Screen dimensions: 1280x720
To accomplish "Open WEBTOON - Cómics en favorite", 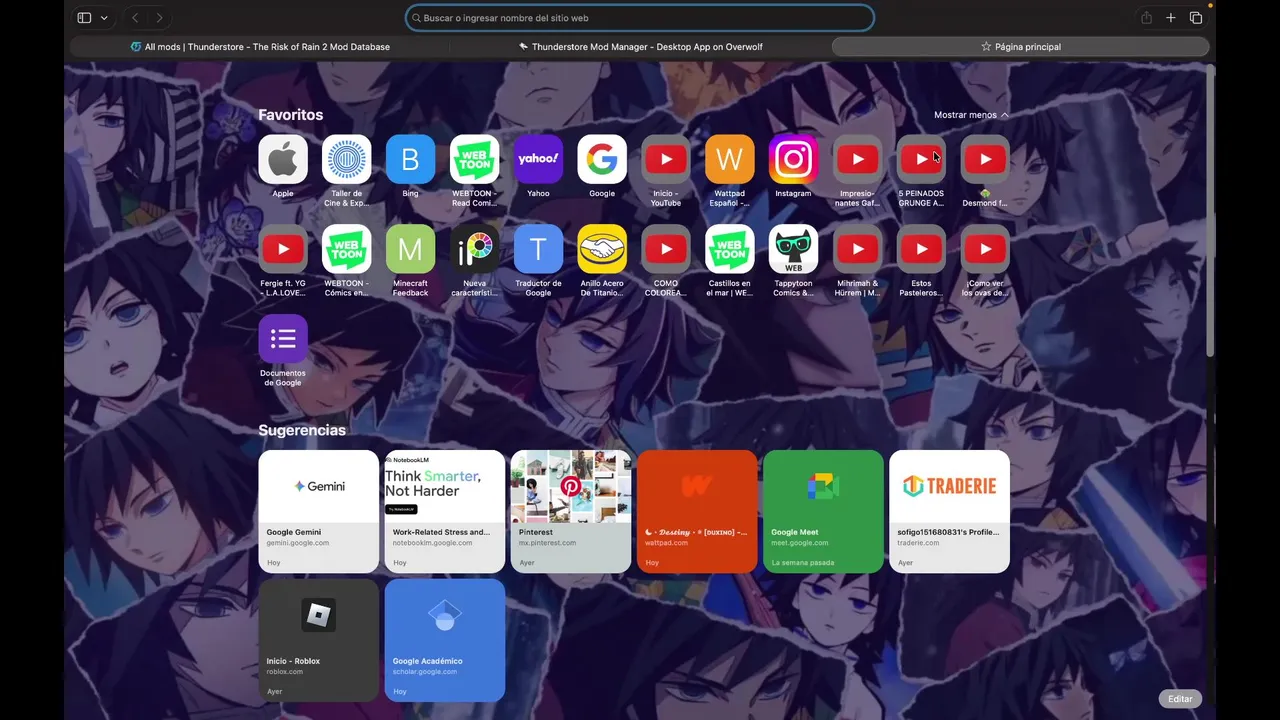I will tap(347, 249).
